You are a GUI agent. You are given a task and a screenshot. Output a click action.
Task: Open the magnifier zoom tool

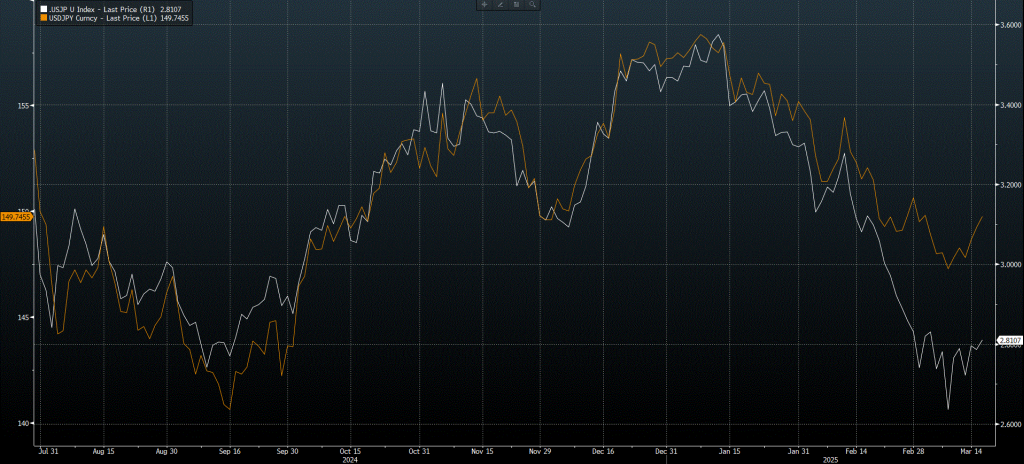point(533,5)
